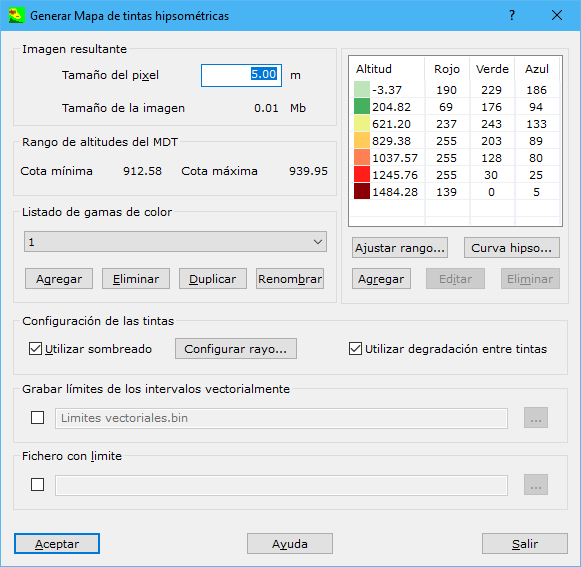Enable Grabar límites vectorialmente checkbox

(37, 418)
